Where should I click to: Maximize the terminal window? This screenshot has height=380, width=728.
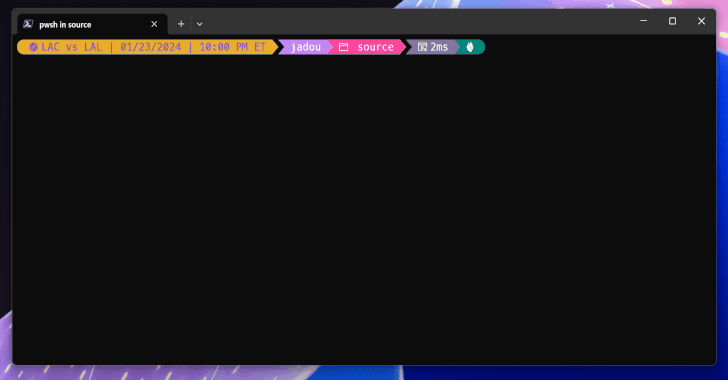click(x=672, y=21)
